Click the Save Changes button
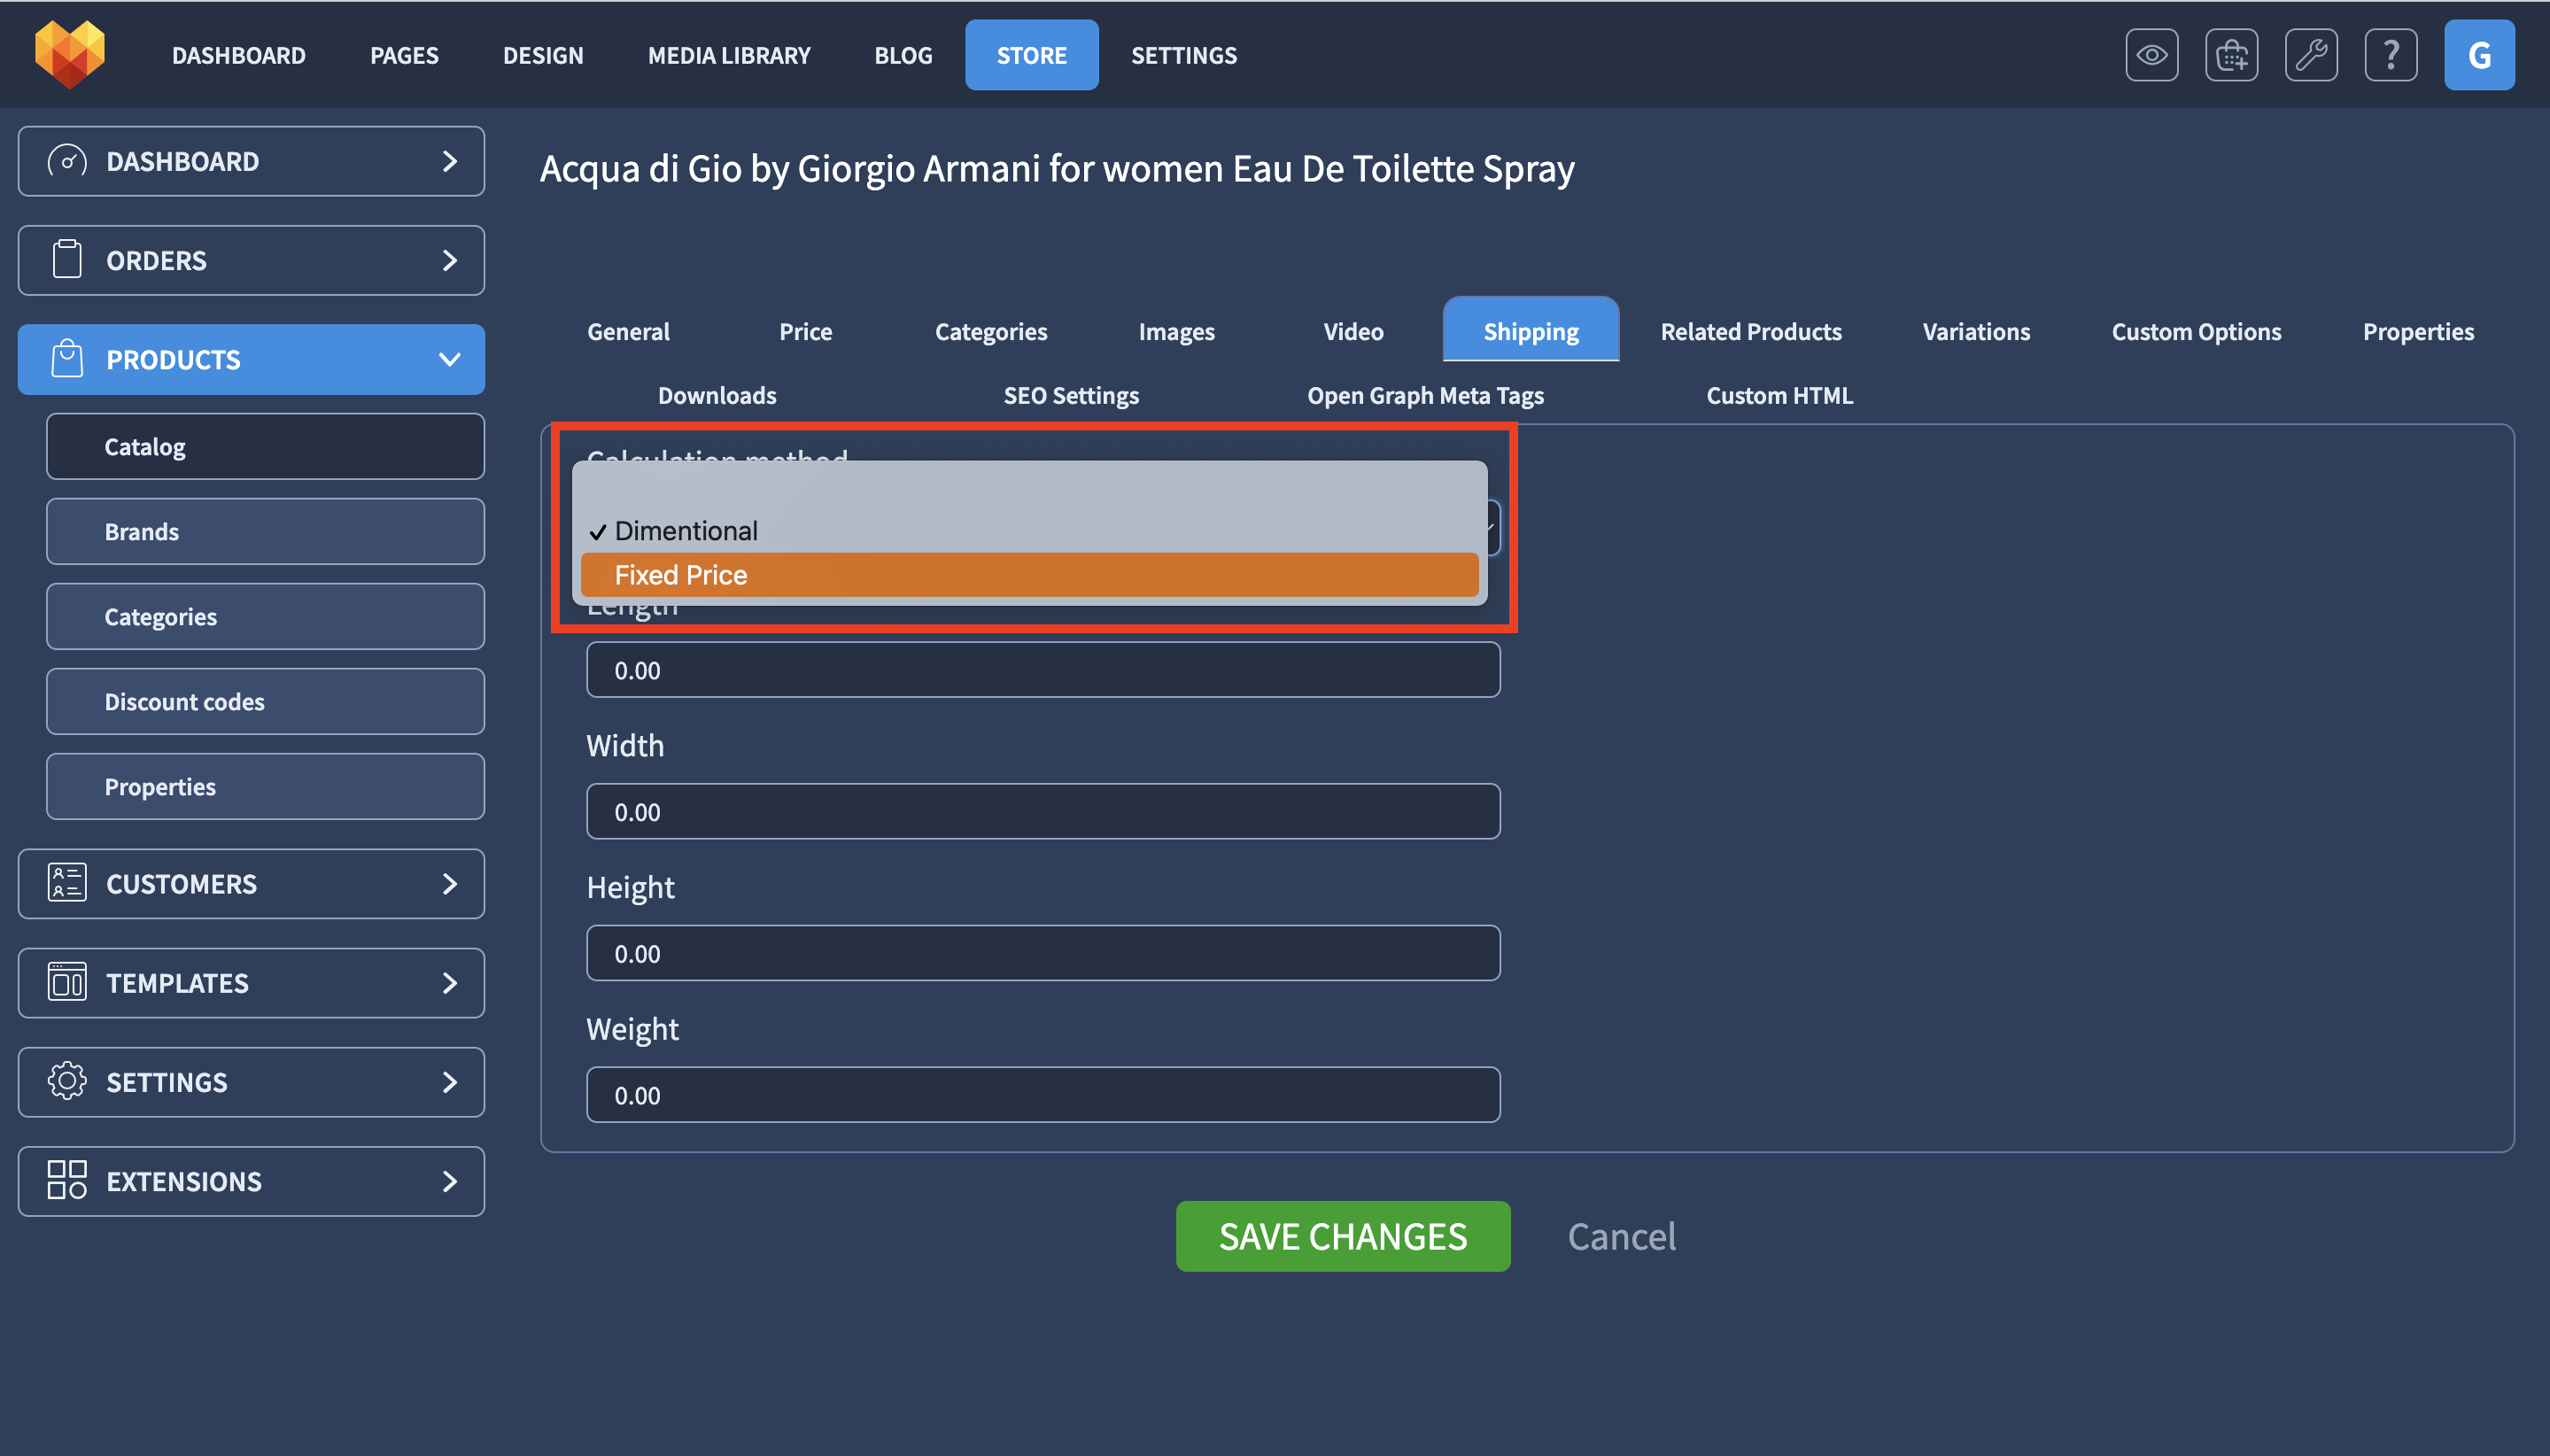The height and width of the screenshot is (1456, 2550). (x=1342, y=1236)
